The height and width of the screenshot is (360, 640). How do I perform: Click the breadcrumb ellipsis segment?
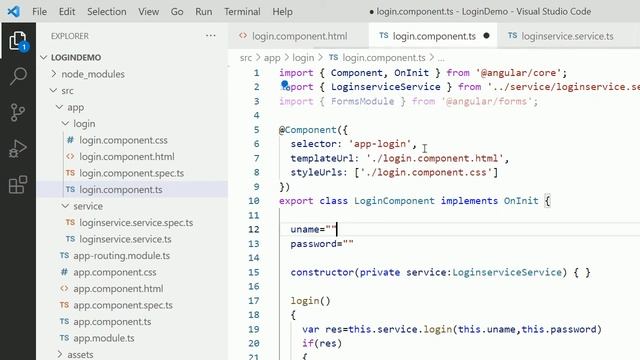[441, 58]
